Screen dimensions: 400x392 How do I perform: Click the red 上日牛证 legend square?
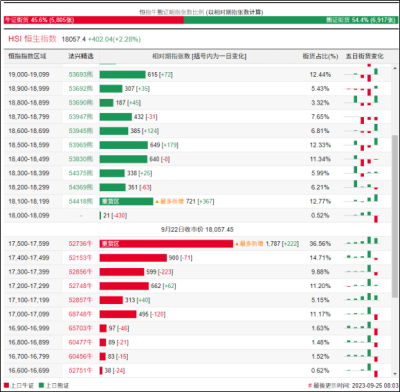click(6, 385)
